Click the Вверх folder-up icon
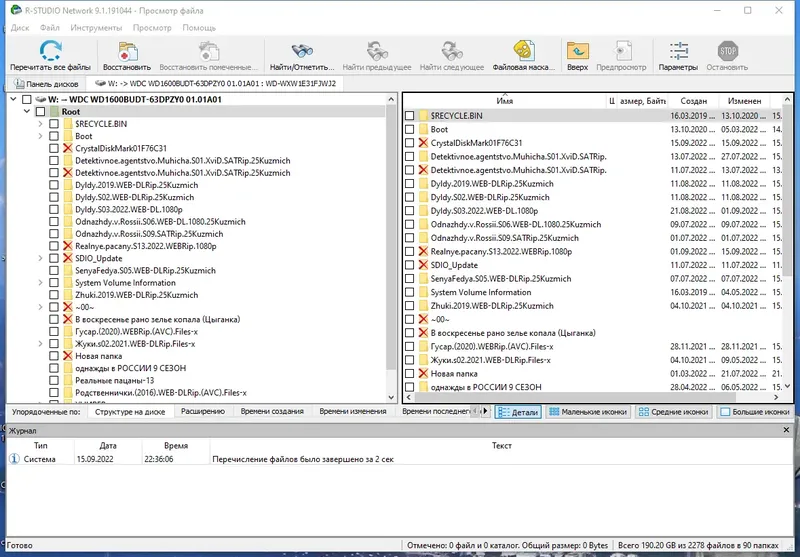800x557 pixels. click(x=578, y=51)
